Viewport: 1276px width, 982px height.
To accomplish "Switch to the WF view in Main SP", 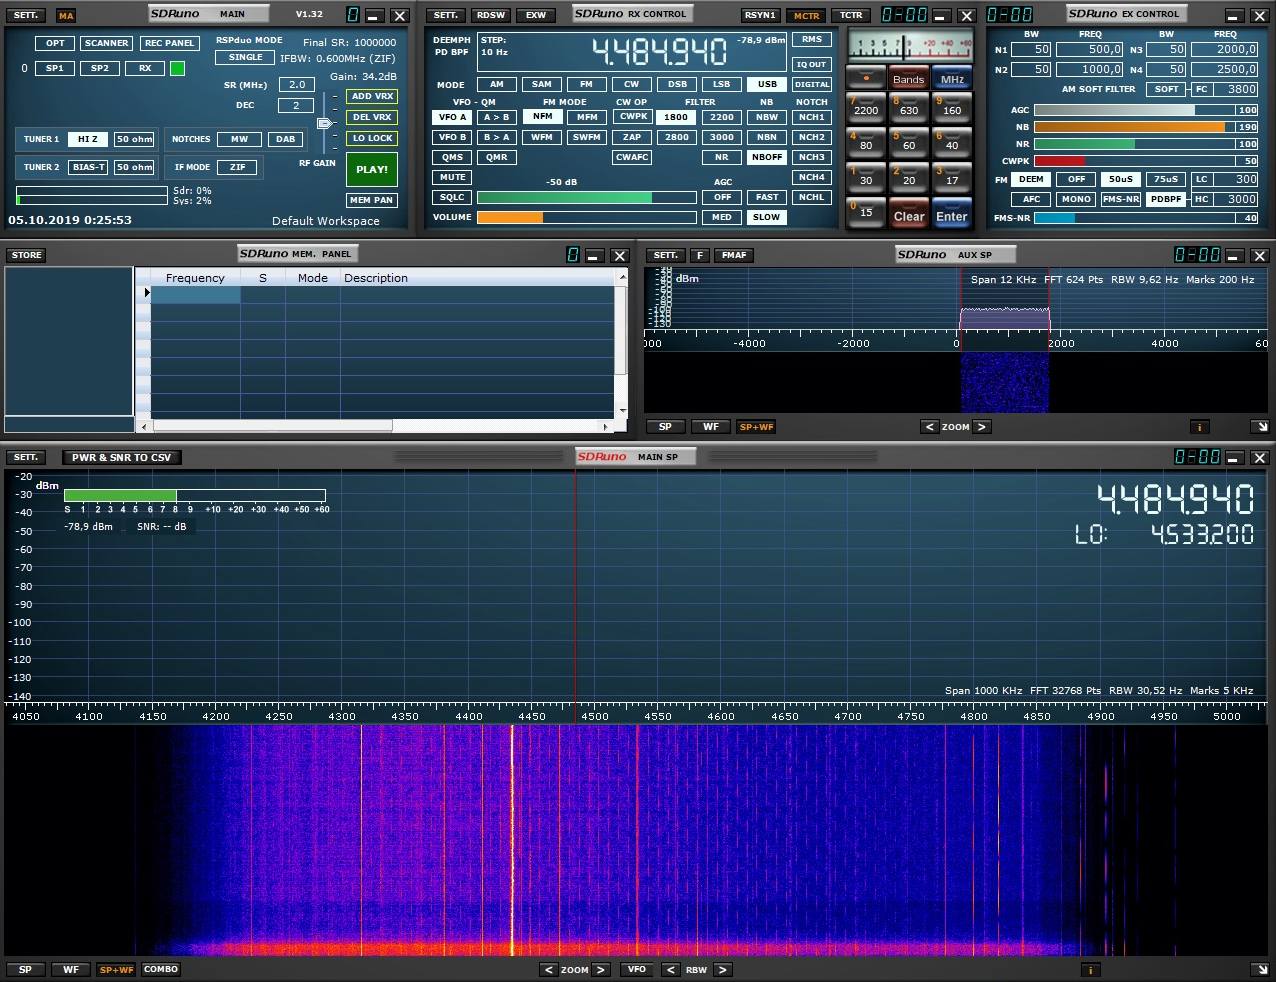I will (70, 969).
